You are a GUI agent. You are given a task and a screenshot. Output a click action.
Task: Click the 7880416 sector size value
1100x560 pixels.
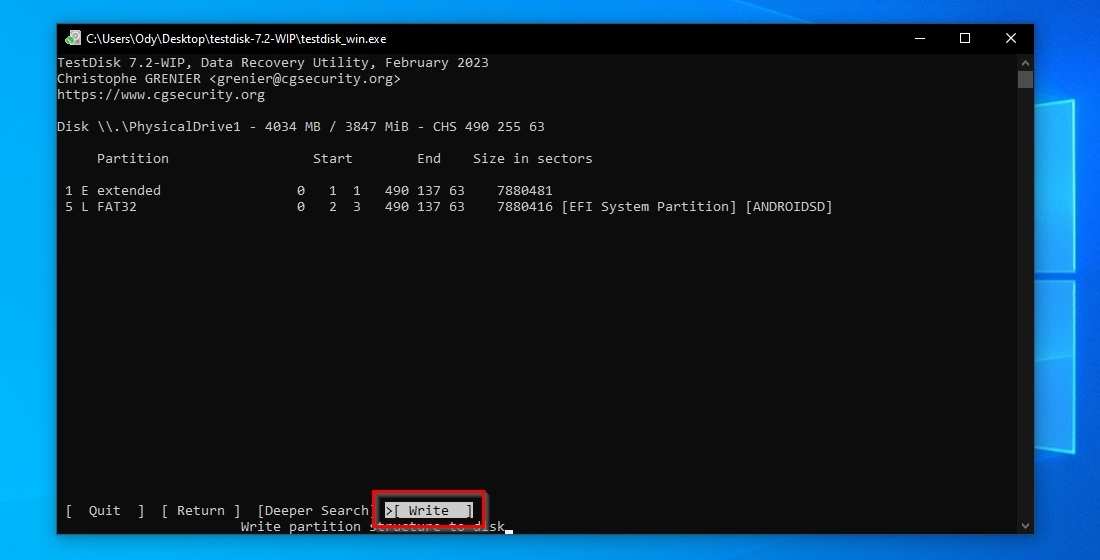pos(525,206)
